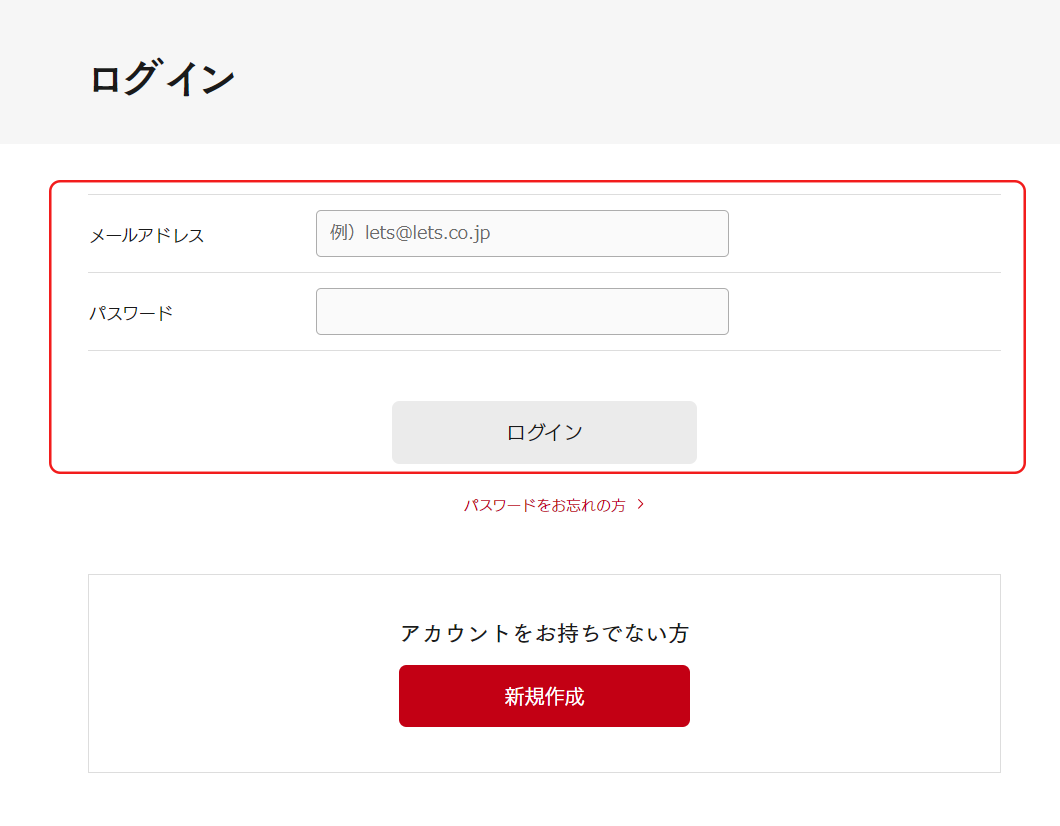Viewport: 1060px width, 826px height.
Task: Click the メールアドレス input field
Action: point(522,233)
